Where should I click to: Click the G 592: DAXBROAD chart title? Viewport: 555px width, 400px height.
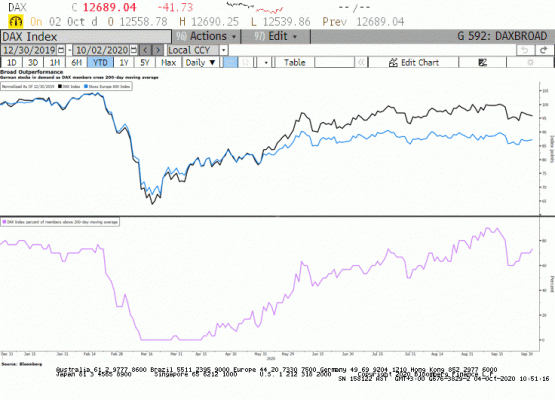tap(502, 36)
